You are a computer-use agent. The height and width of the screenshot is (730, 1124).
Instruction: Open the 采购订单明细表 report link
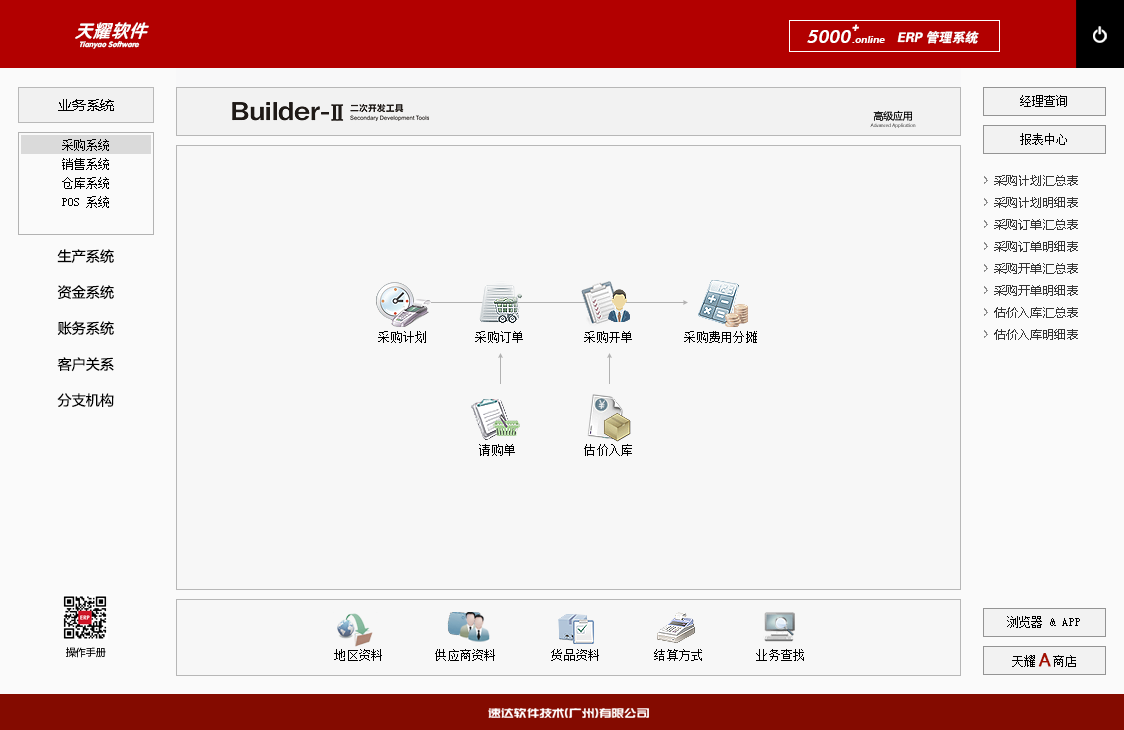coord(1036,247)
